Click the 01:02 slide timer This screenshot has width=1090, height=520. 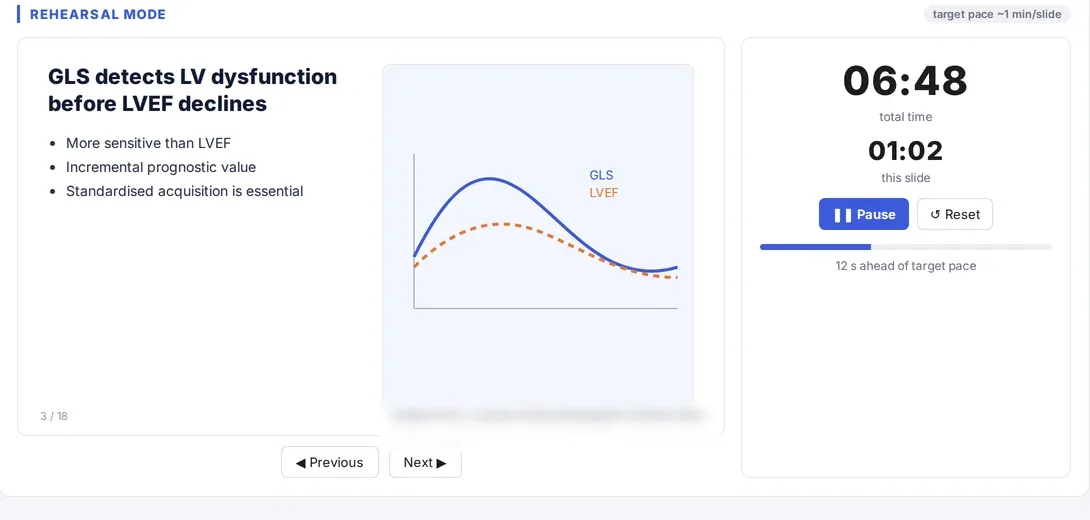905,151
